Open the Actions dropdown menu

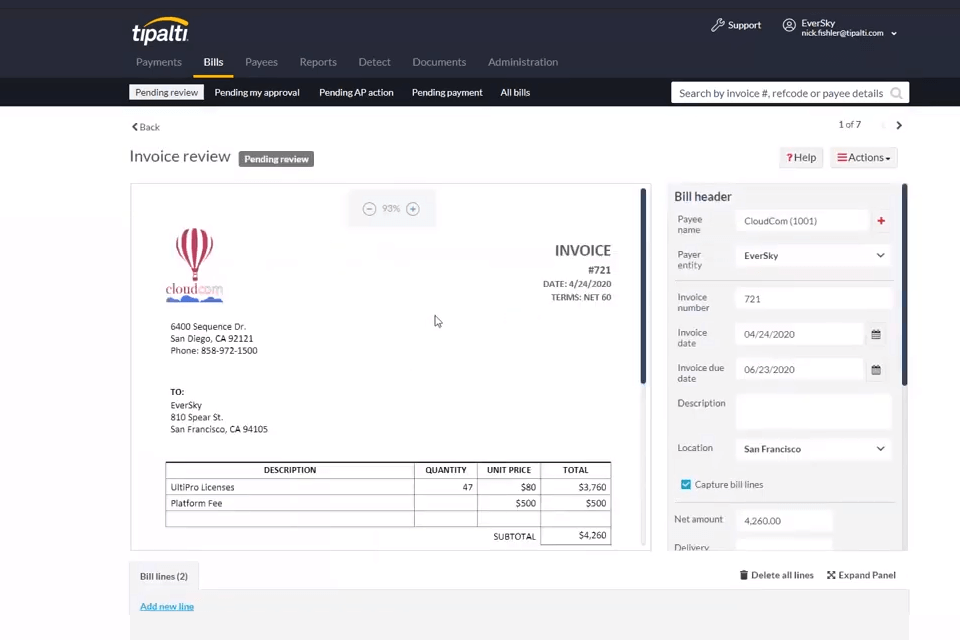(x=863, y=158)
